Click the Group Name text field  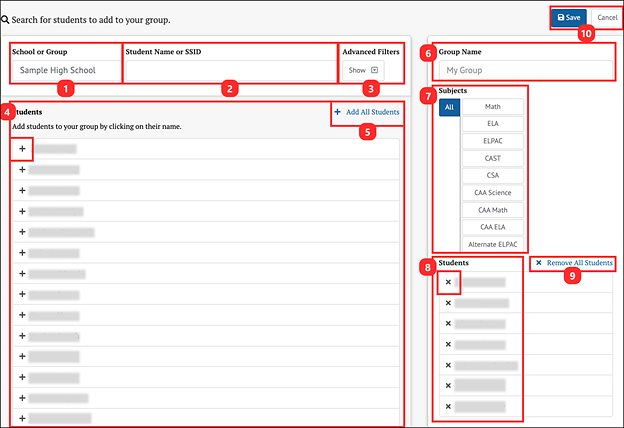coord(525,71)
